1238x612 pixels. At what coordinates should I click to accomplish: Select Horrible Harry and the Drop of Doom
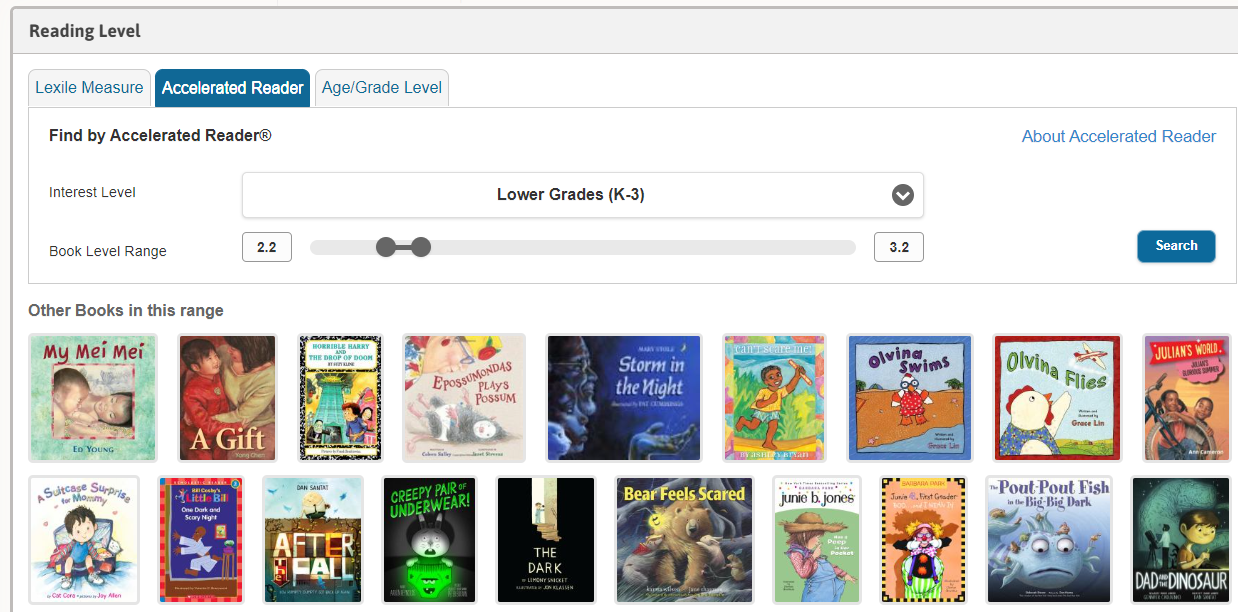pos(340,398)
